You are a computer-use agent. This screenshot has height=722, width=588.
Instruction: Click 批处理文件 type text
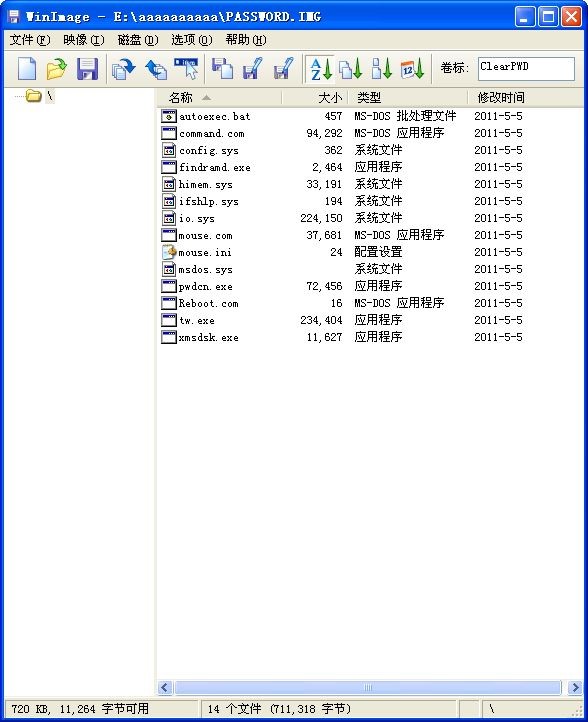point(426,116)
